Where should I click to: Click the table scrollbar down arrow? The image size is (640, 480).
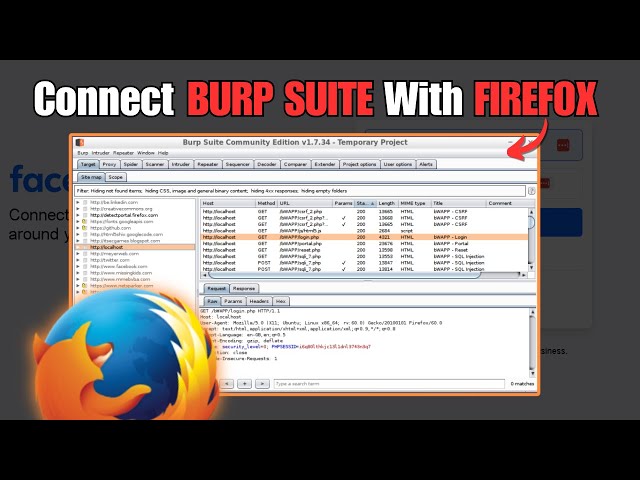pos(531,267)
